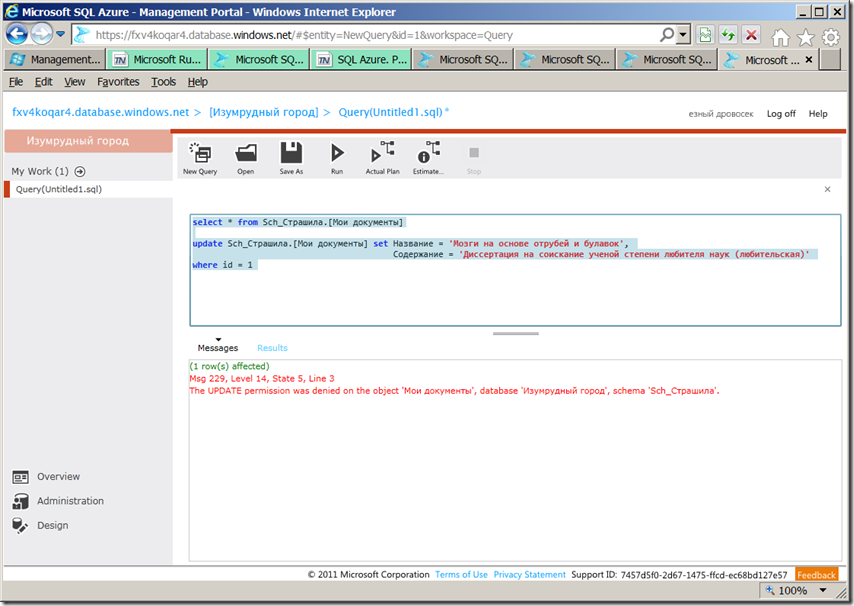Click the Query(Untitled1.sql) breadcrumb

point(391,112)
